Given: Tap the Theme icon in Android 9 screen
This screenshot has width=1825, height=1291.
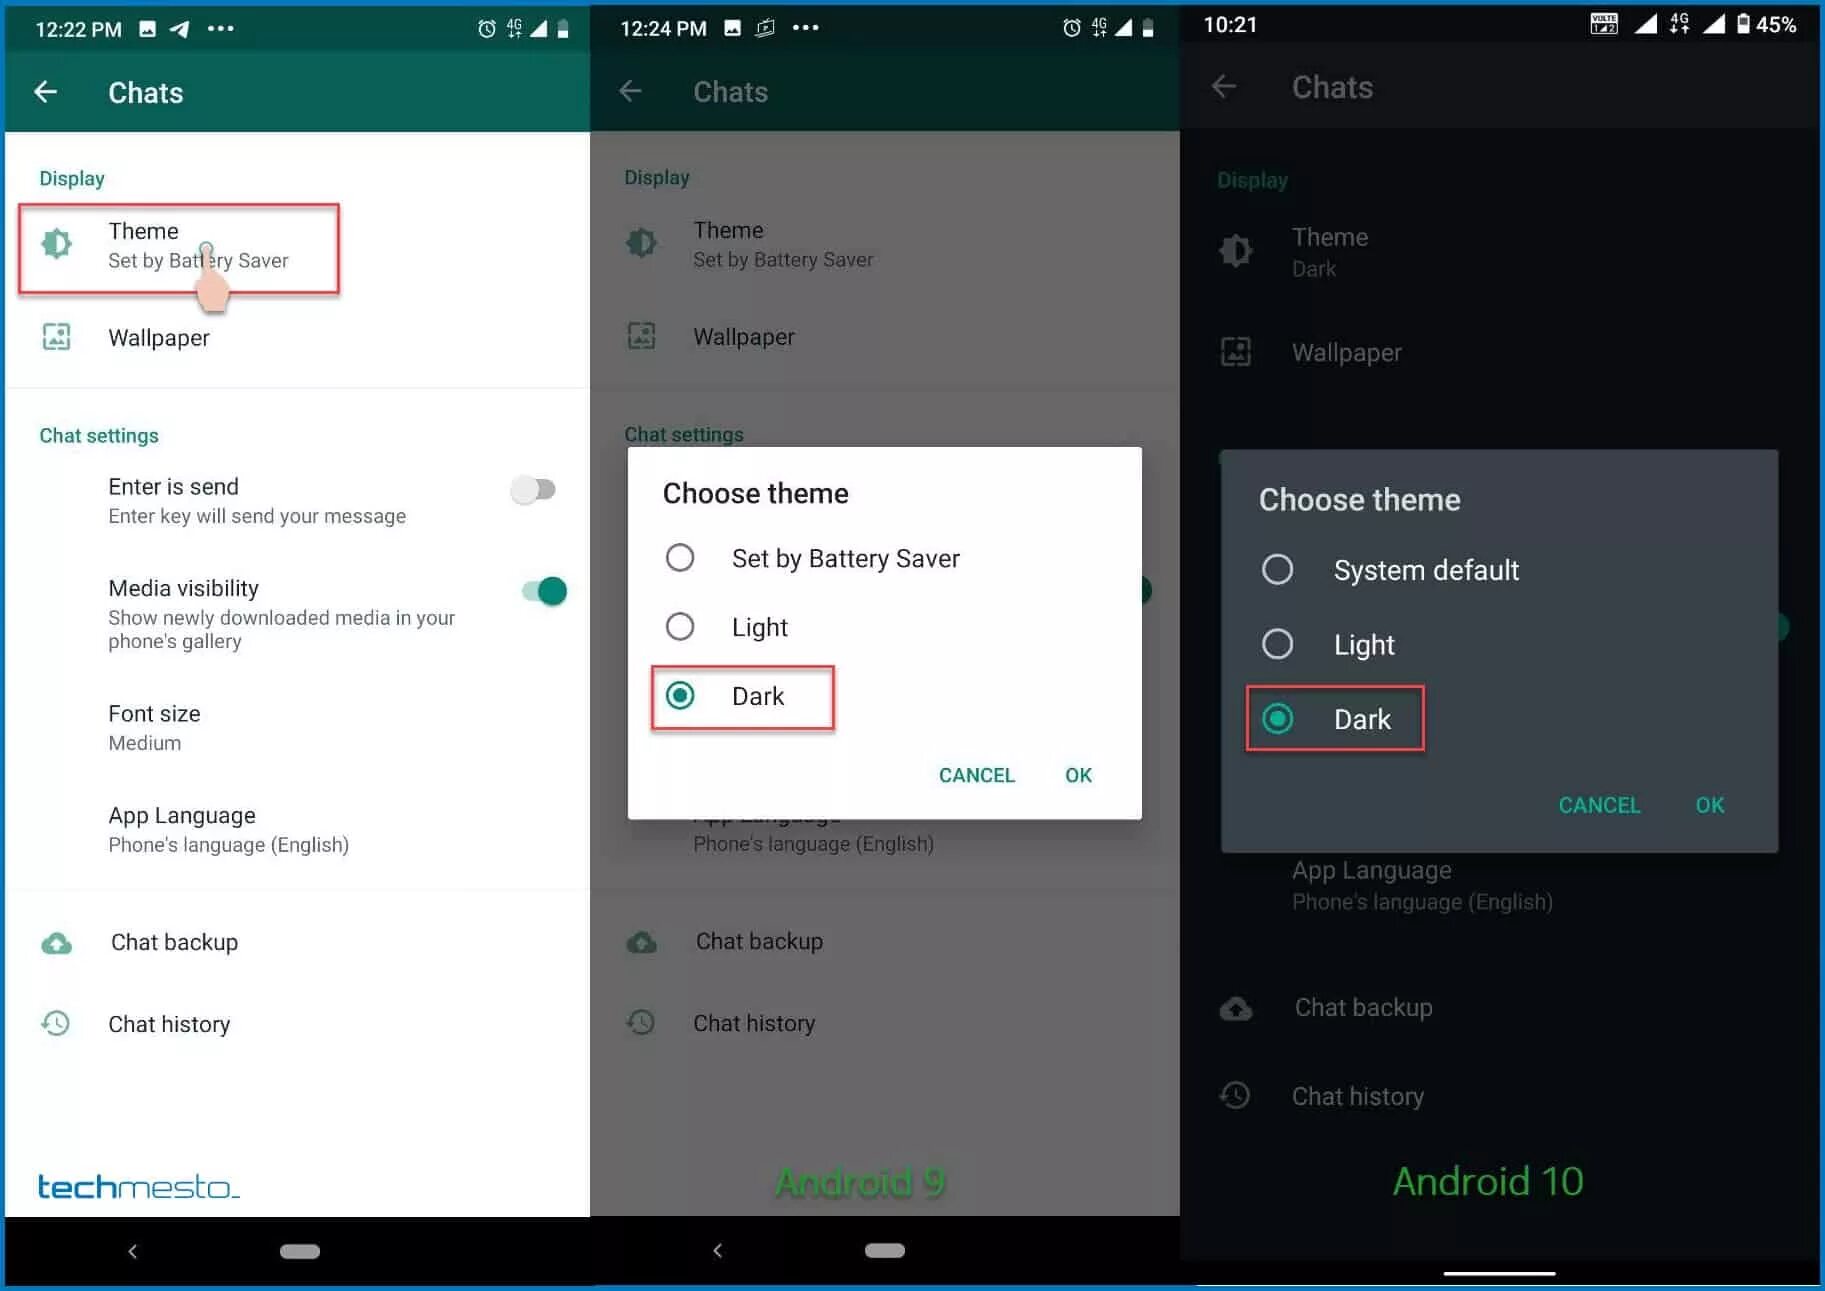Looking at the screenshot, I should pos(642,243).
